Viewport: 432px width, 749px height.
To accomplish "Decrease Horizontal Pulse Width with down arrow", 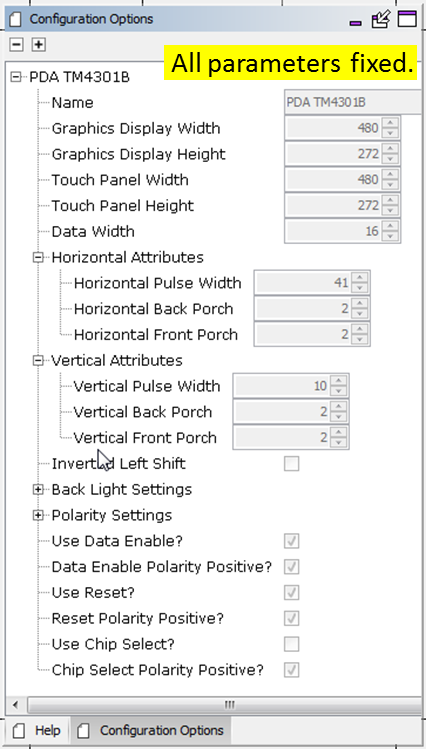I will click(x=360, y=288).
